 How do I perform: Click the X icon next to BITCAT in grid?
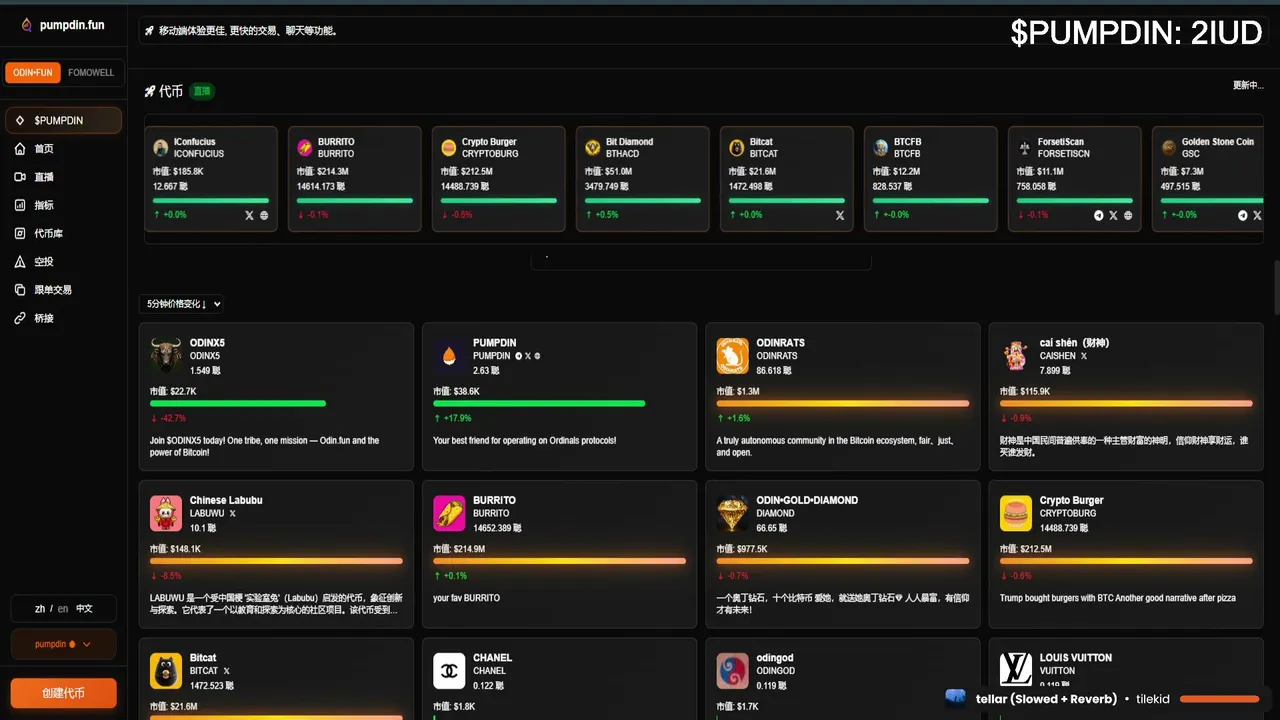point(227,671)
